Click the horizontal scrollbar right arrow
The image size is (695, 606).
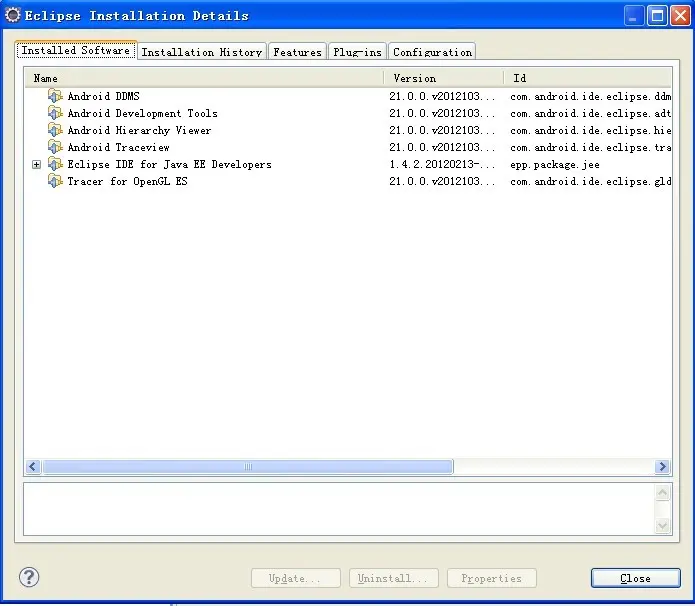[x=662, y=466]
